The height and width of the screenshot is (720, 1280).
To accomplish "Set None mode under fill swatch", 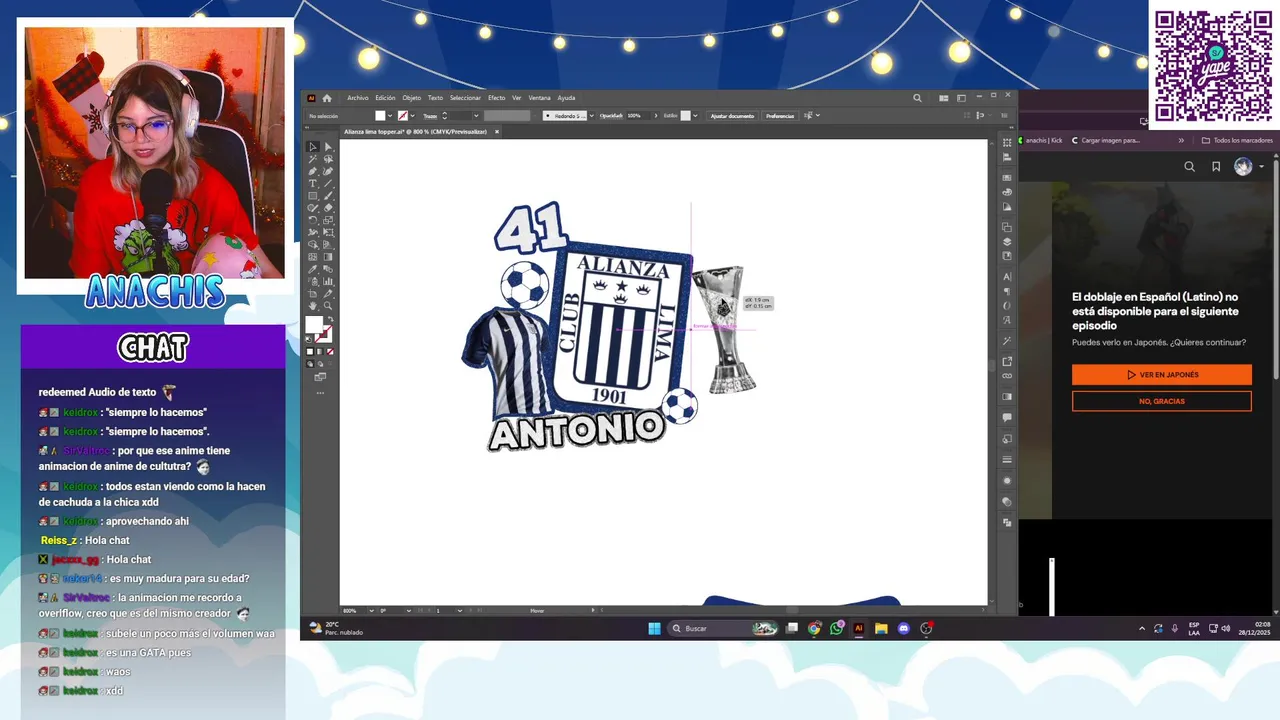I will (x=331, y=351).
